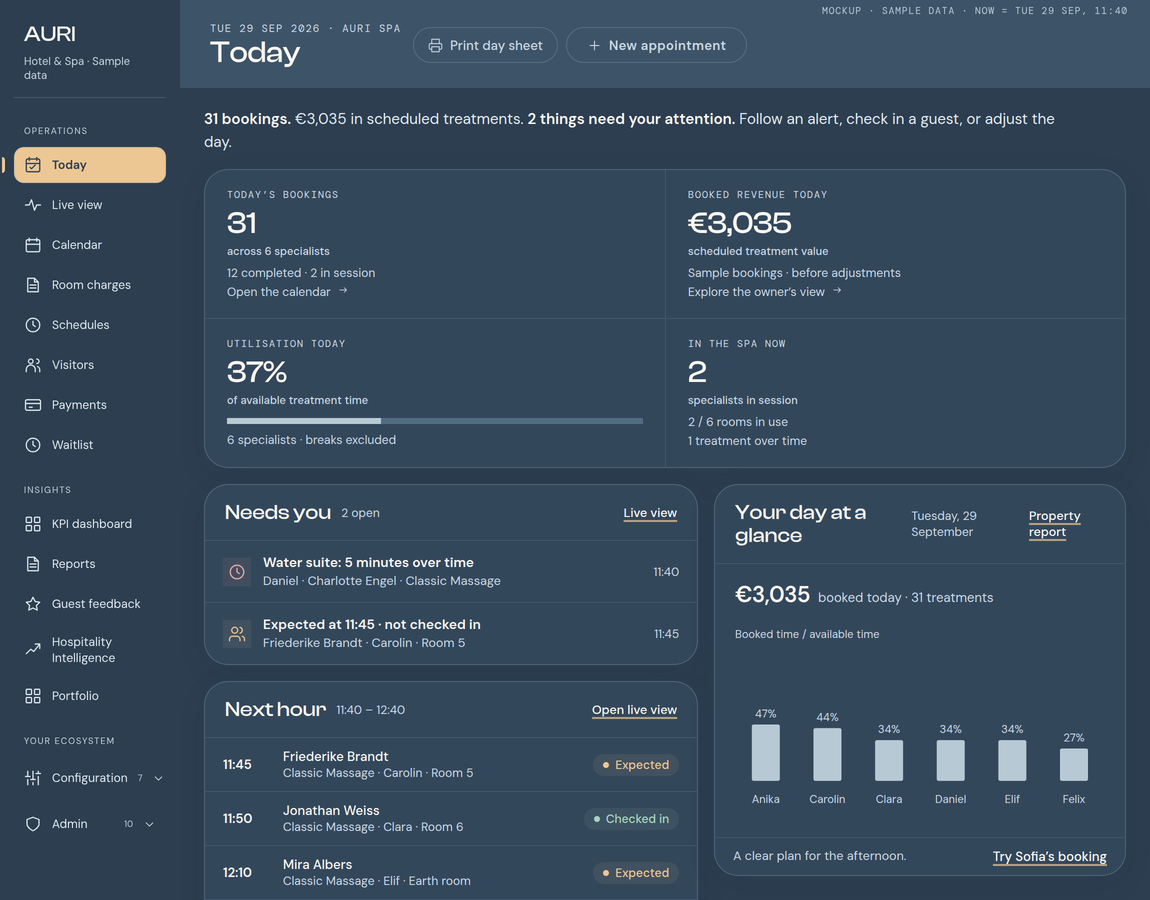Image resolution: width=1150 pixels, height=900 pixels.
Task: Open Room charges in sidebar
Action: pyautogui.click(x=89, y=285)
